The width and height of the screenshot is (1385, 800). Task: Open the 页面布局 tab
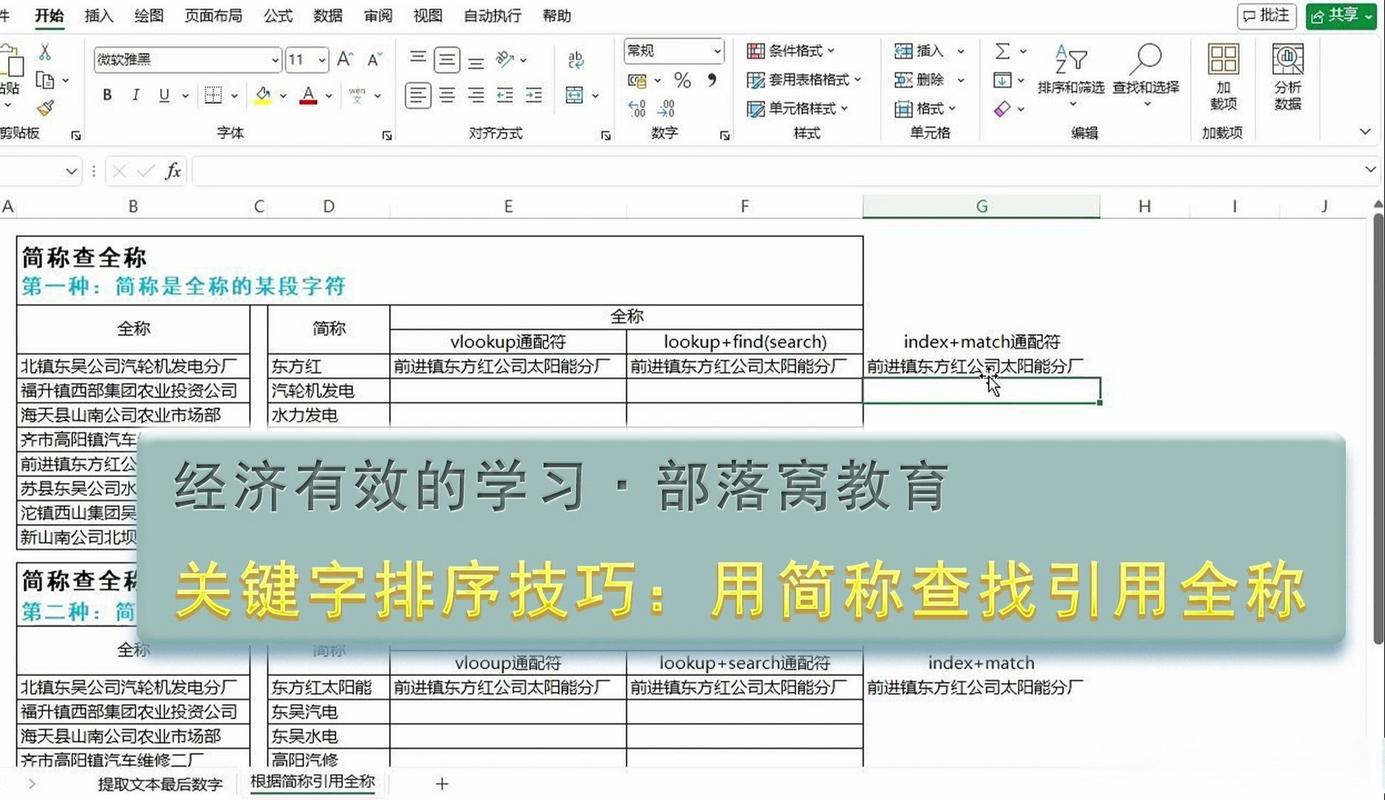(x=213, y=16)
